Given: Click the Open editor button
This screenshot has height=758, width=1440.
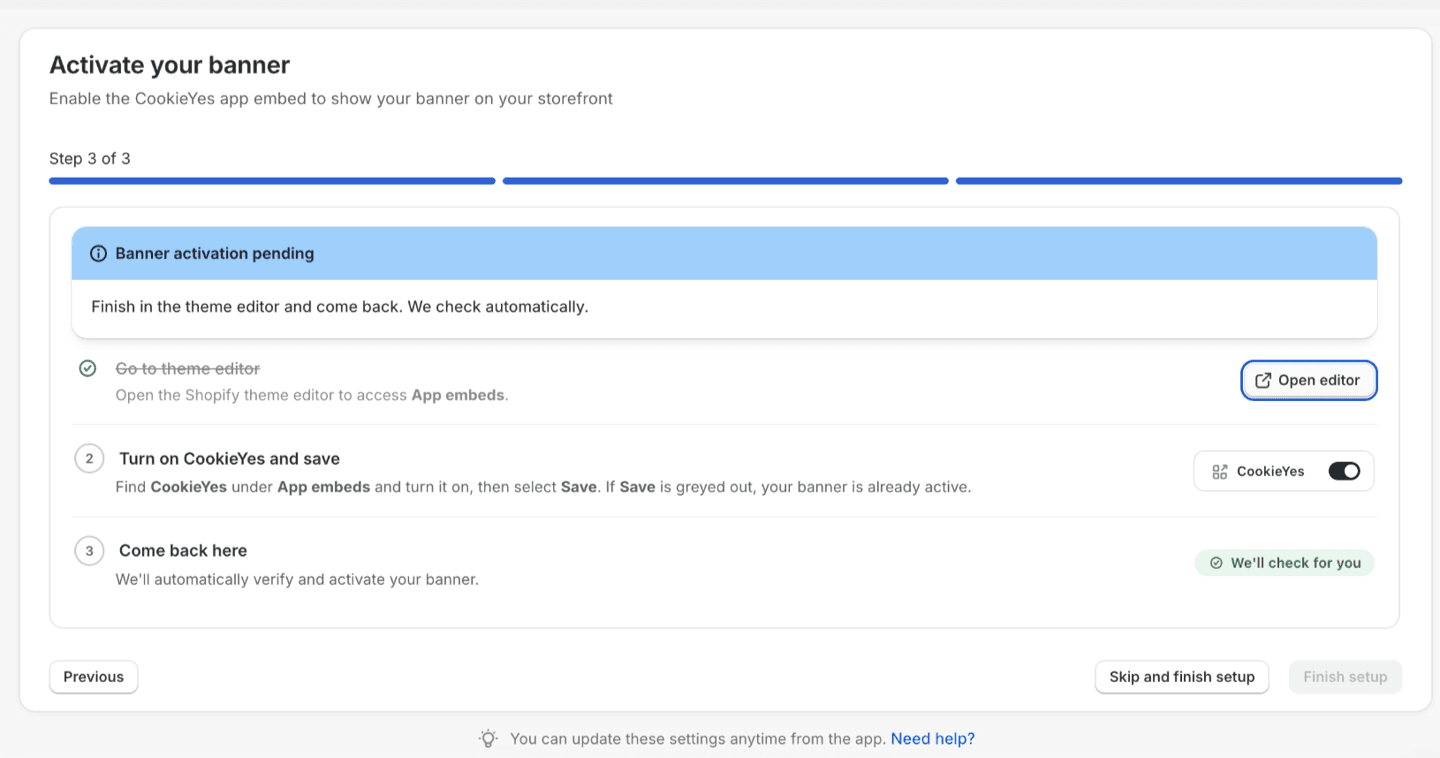Looking at the screenshot, I should coord(1309,380).
